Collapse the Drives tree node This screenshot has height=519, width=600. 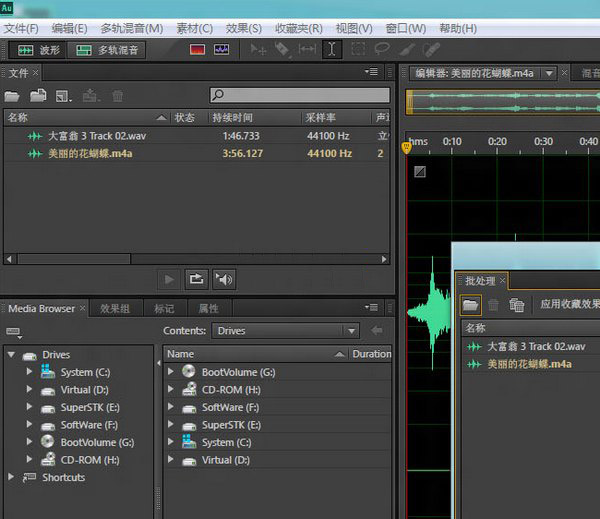point(11,355)
